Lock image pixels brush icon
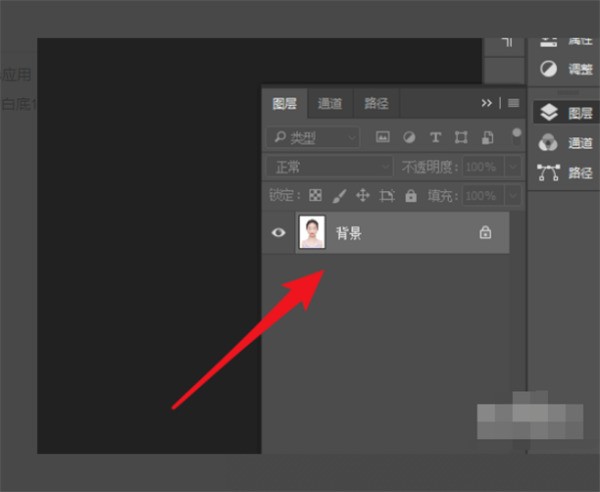This screenshot has height=492, width=600. (339, 195)
